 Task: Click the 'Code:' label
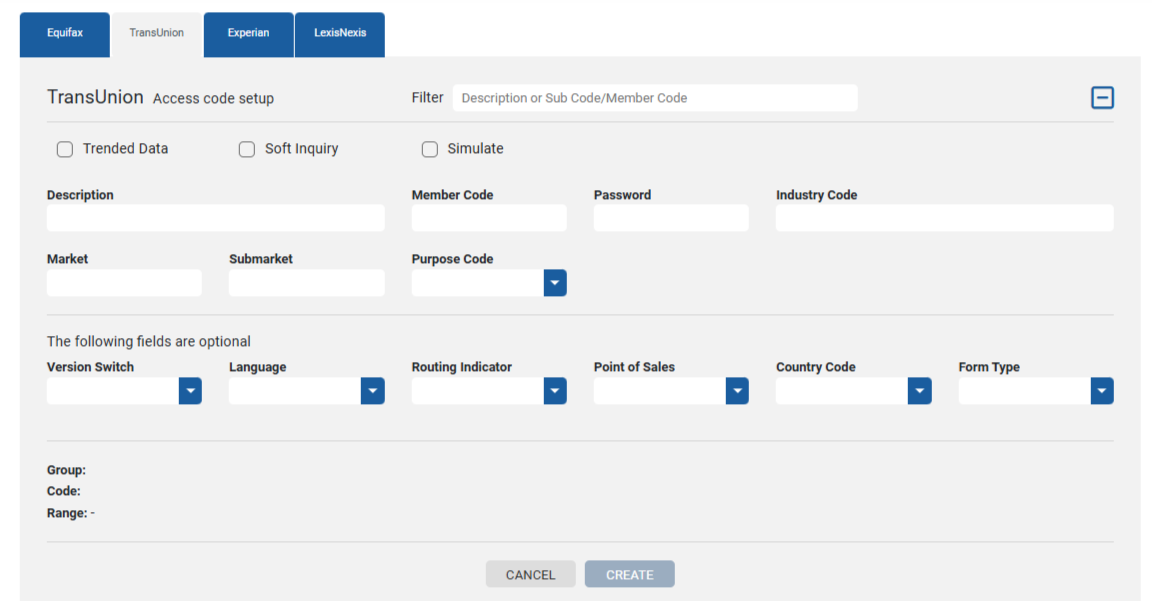tap(64, 492)
